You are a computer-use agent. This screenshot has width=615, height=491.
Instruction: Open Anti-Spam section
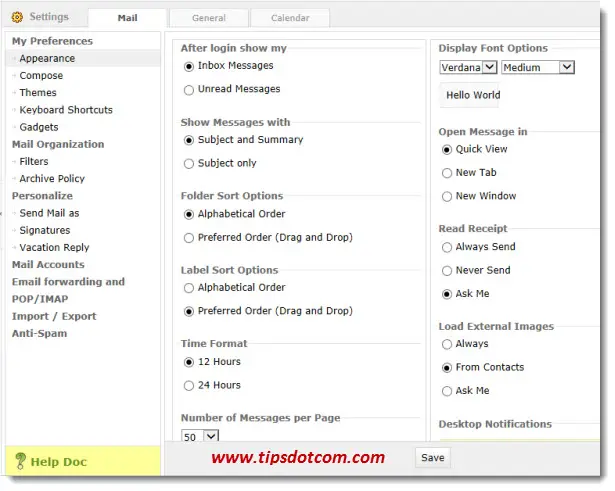click(x=39, y=334)
